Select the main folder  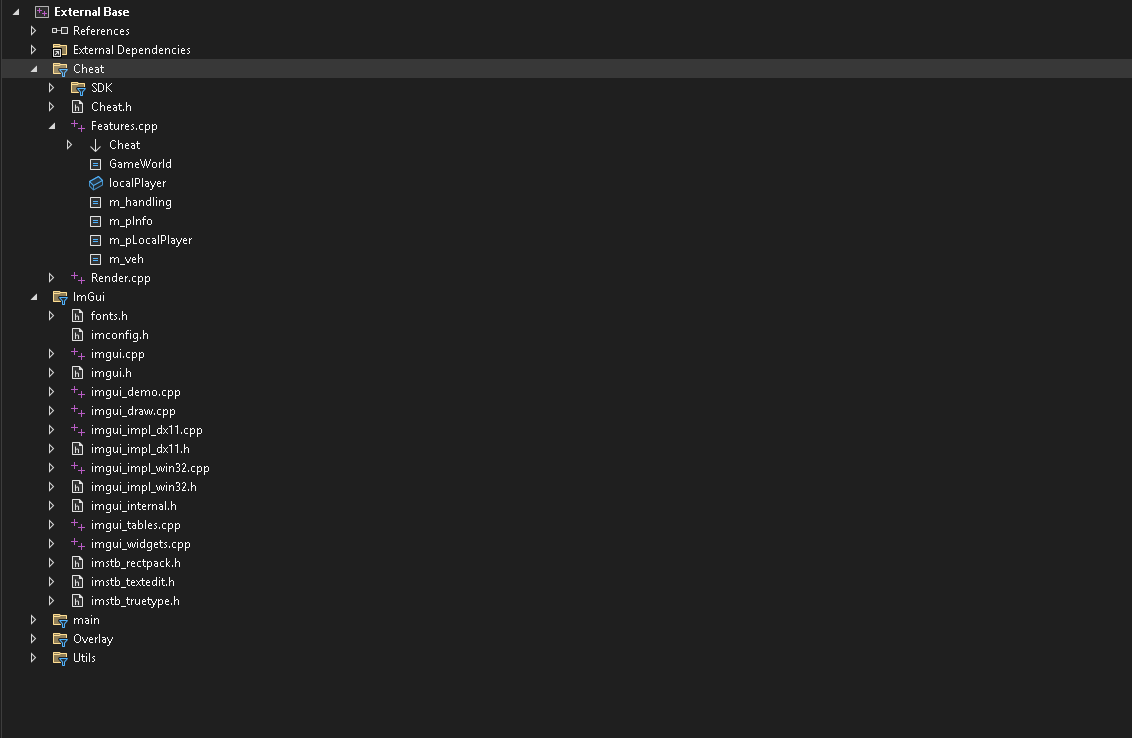point(86,620)
